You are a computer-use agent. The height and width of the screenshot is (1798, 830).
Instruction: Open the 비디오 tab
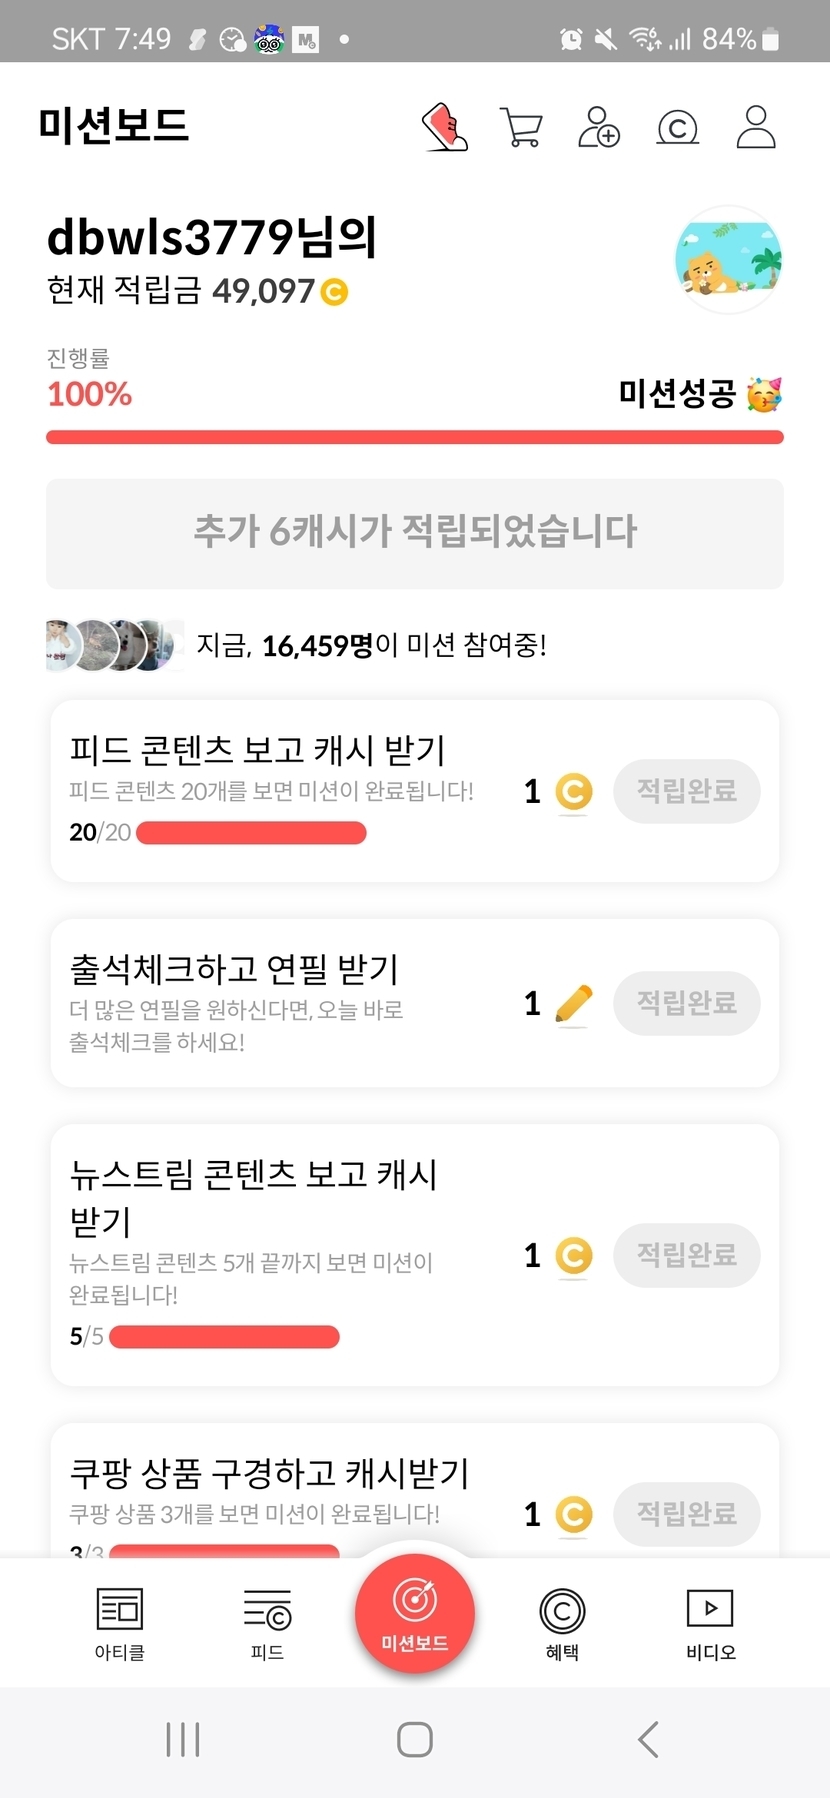[710, 1623]
